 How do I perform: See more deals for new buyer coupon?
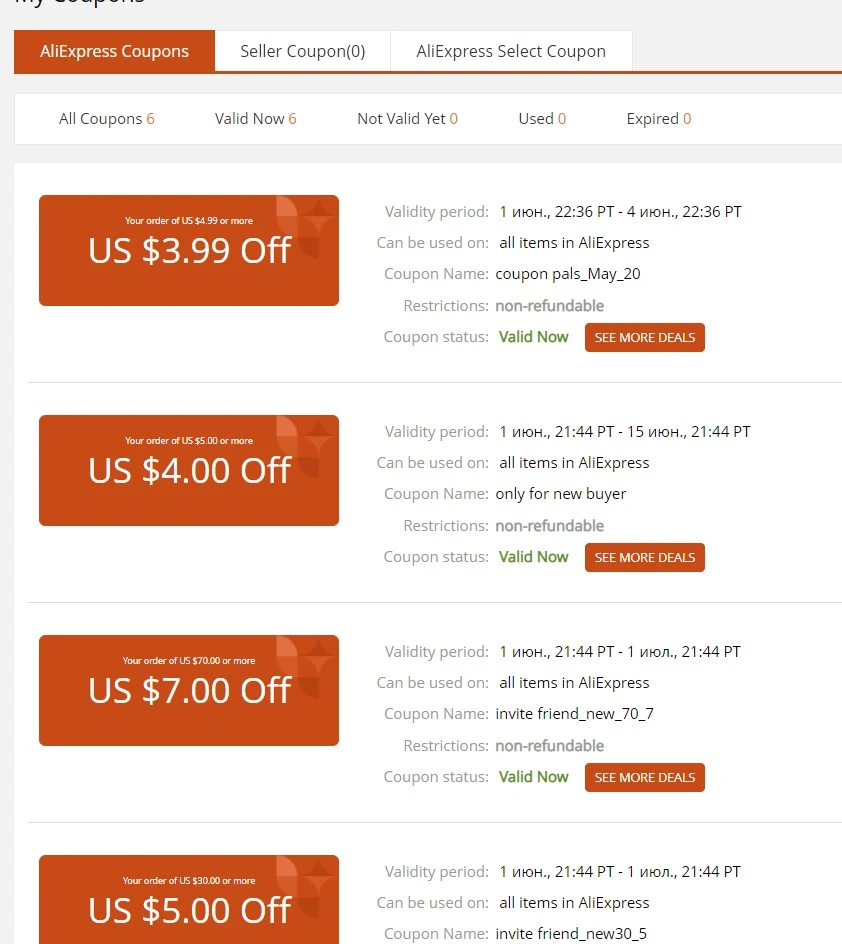645,557
